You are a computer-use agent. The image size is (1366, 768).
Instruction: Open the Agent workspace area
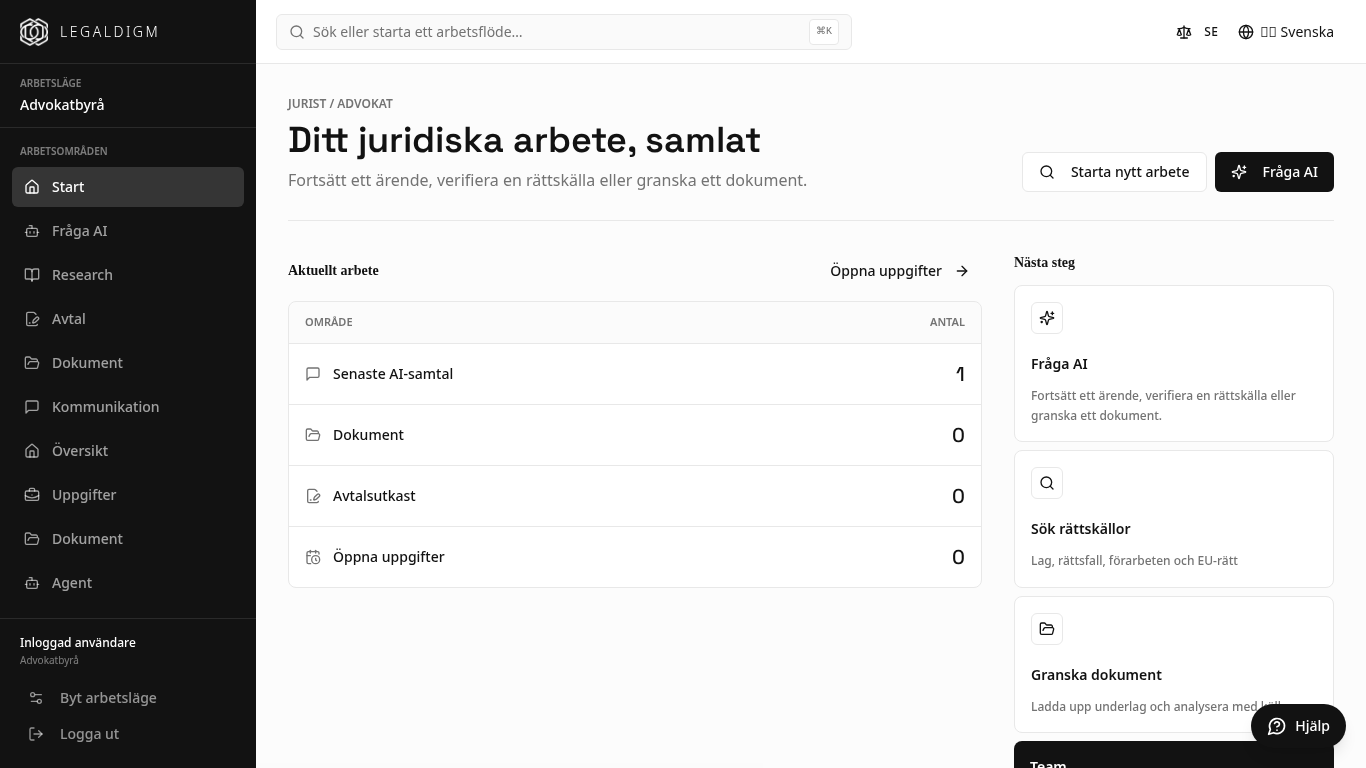click(x=128, y=583)
